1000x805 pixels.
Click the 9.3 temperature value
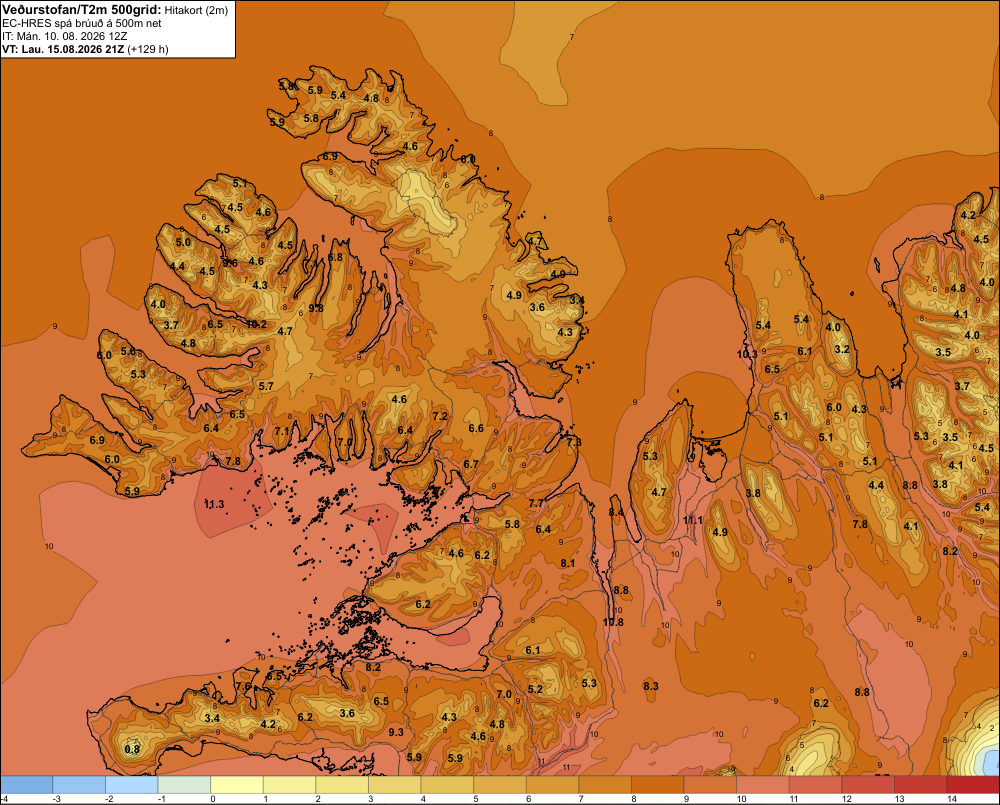pos(396,732)
